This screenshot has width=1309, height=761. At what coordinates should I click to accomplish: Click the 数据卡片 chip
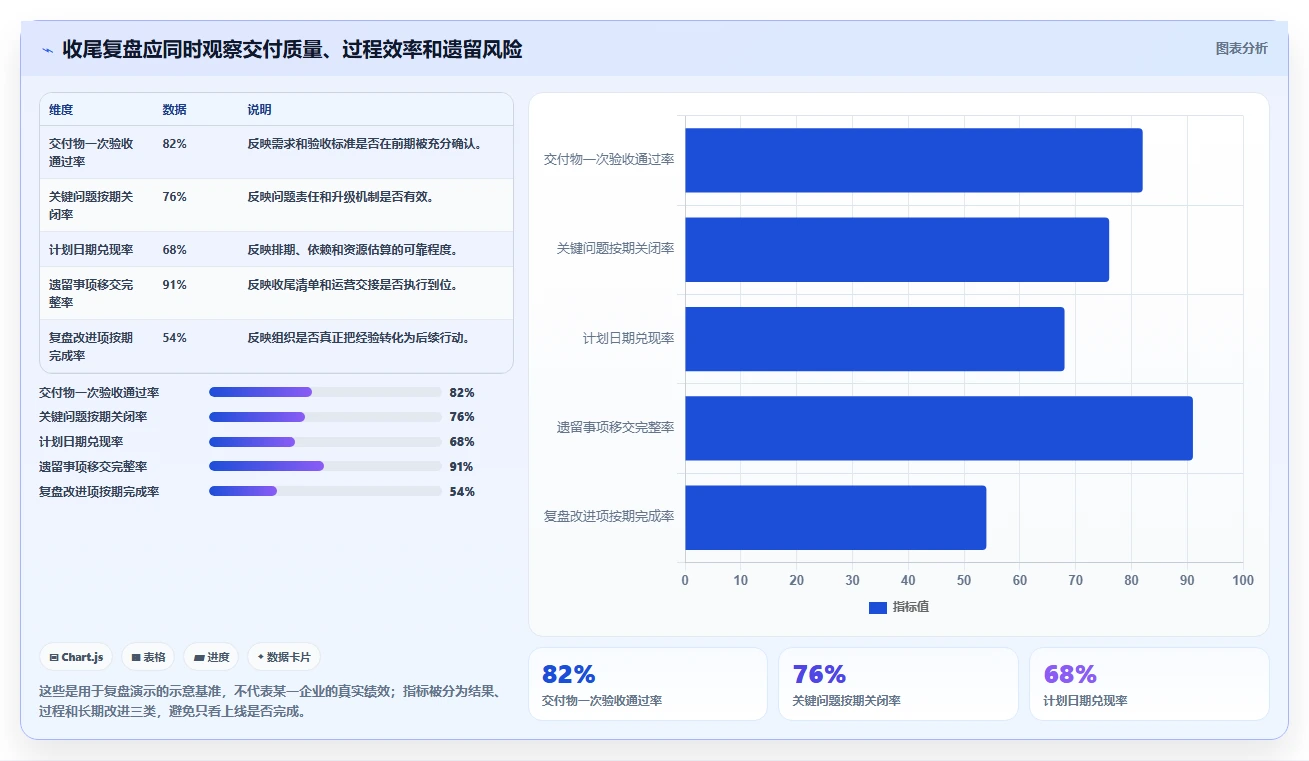(x=284, y=657)
